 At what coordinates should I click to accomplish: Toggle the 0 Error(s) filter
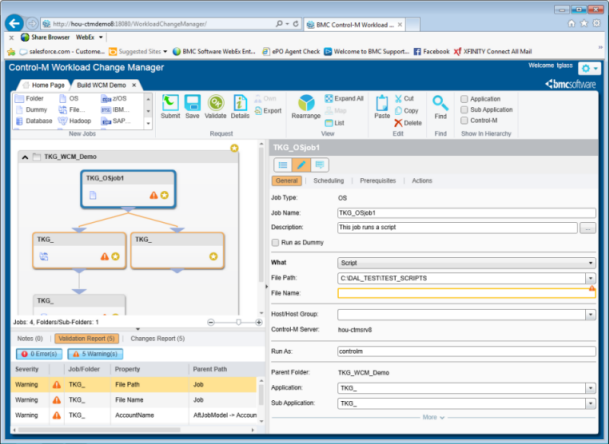tap(39, 354)
